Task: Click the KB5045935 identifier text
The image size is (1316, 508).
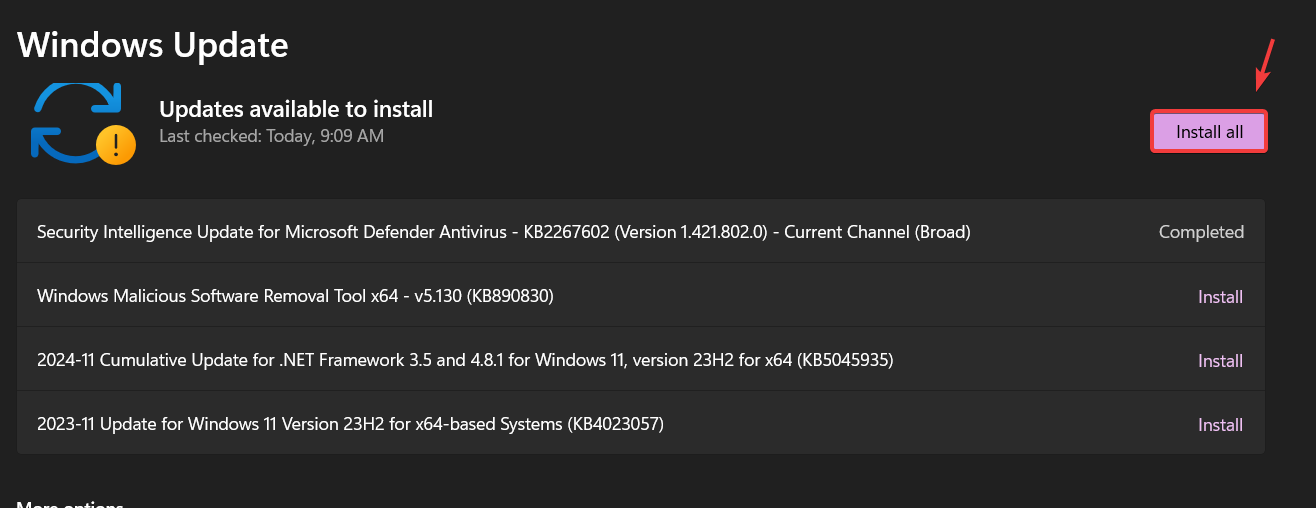Action: (845, 360)
